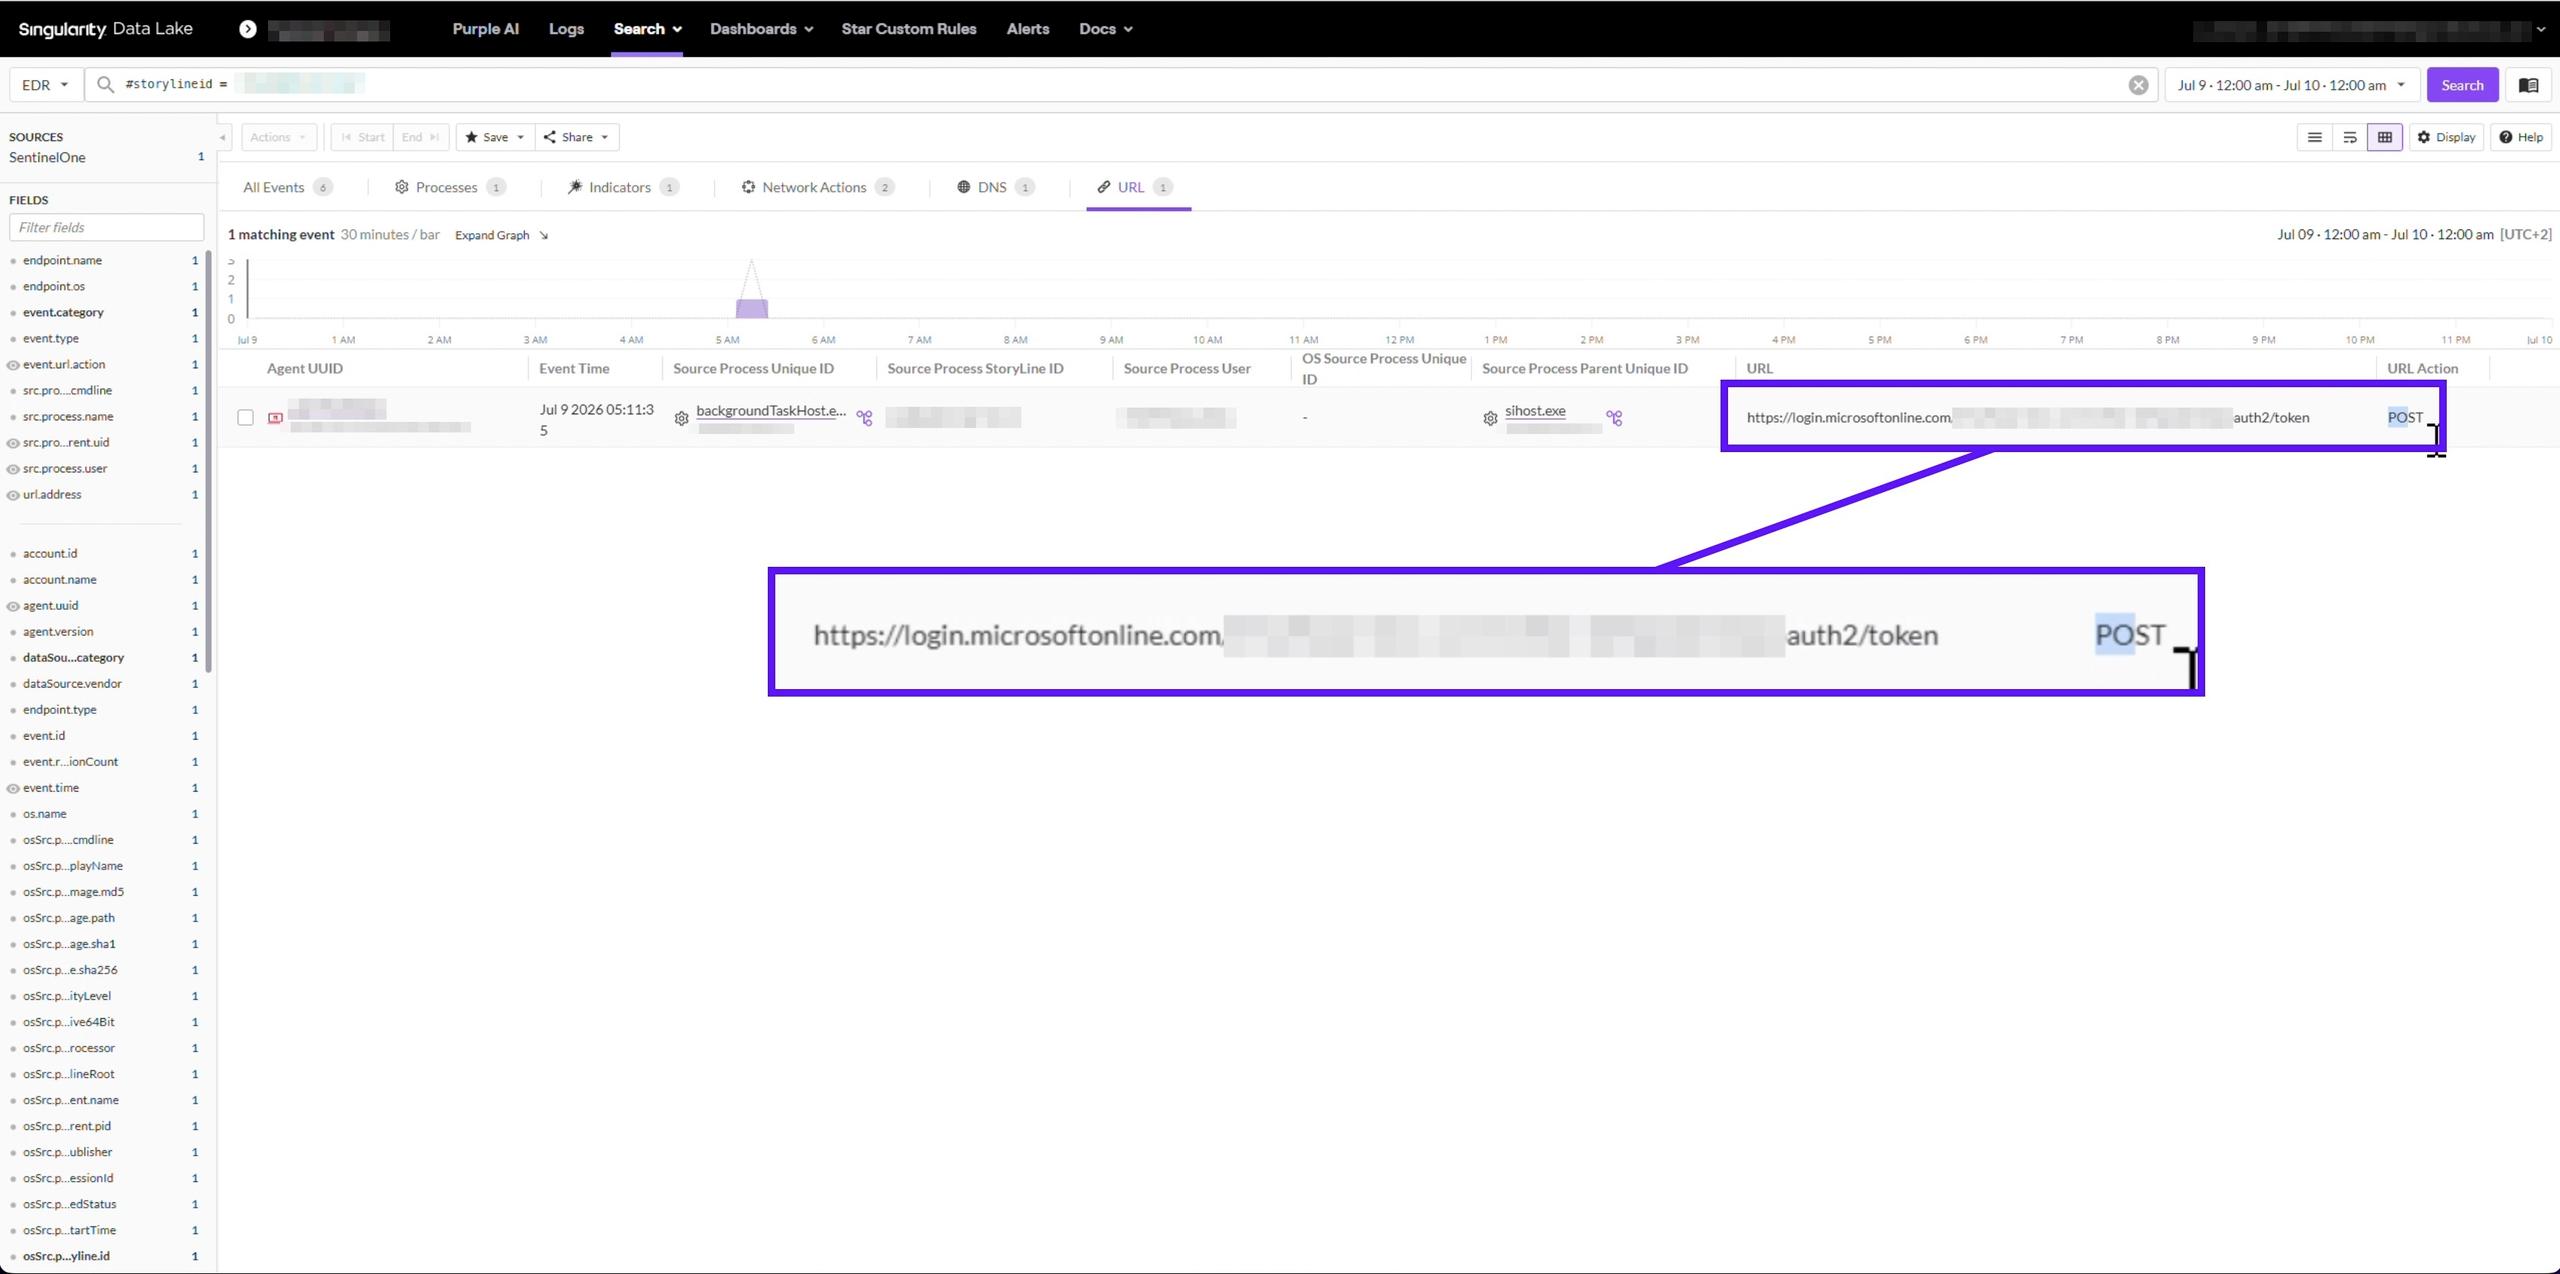Image resolution: width=2560 pixels, height=1274 pixels.
Task: Click the purple Search button
Action: click(x=2462, y=85)
